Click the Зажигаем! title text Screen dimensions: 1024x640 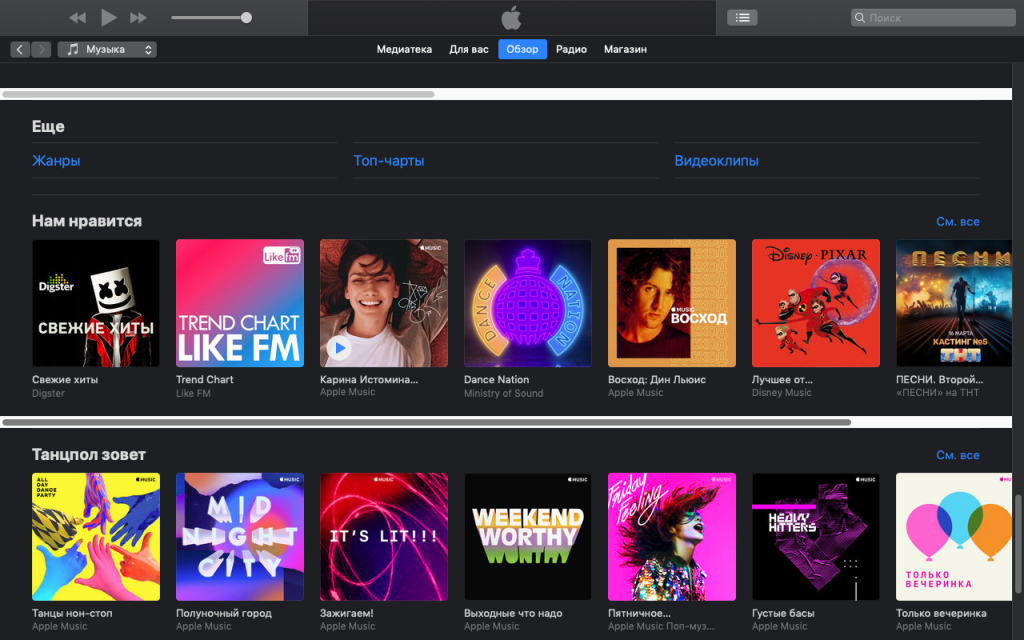tap(347, 613)
